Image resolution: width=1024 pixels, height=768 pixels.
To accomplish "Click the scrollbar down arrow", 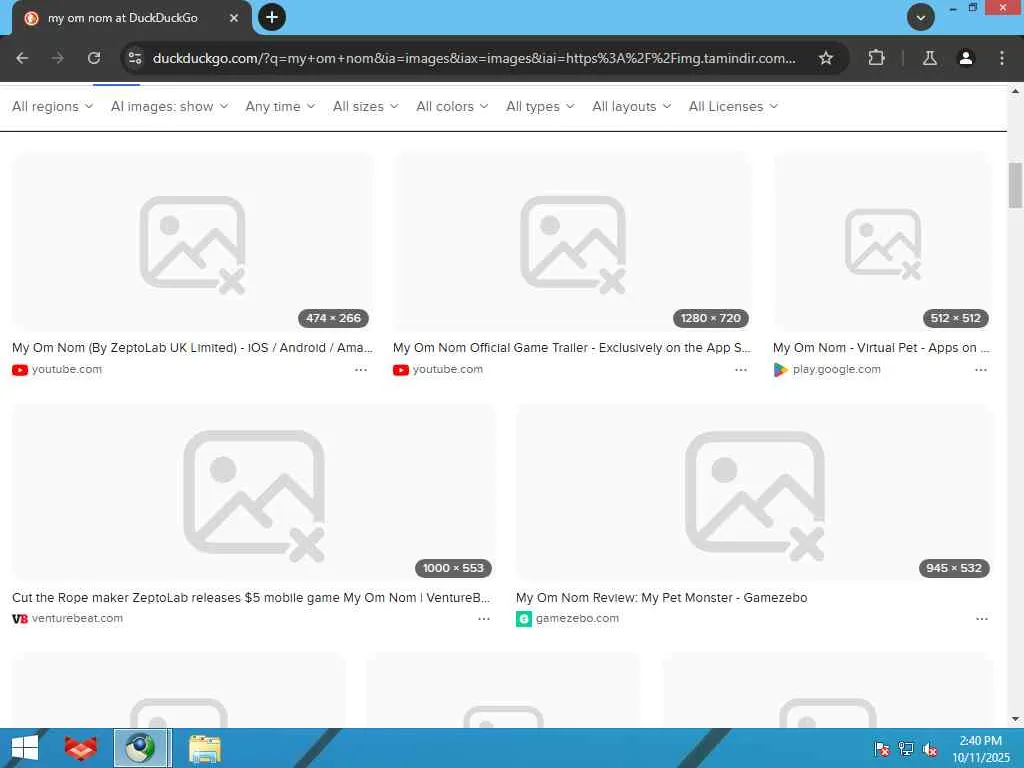I will (1015, 719).
